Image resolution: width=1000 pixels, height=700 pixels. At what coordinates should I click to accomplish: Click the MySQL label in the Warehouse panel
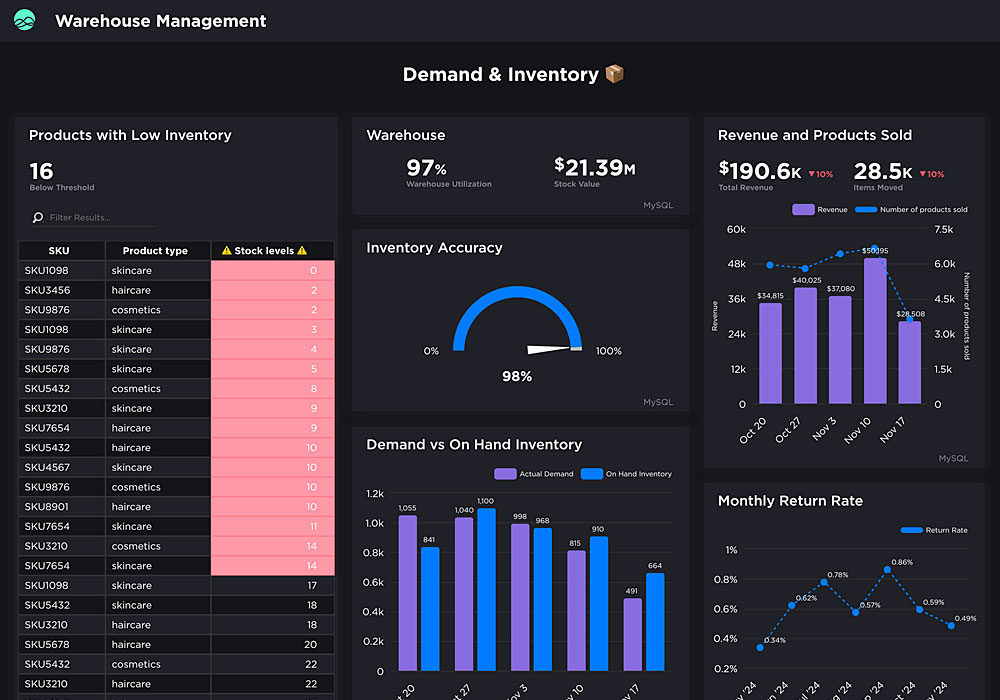(658, 205)
